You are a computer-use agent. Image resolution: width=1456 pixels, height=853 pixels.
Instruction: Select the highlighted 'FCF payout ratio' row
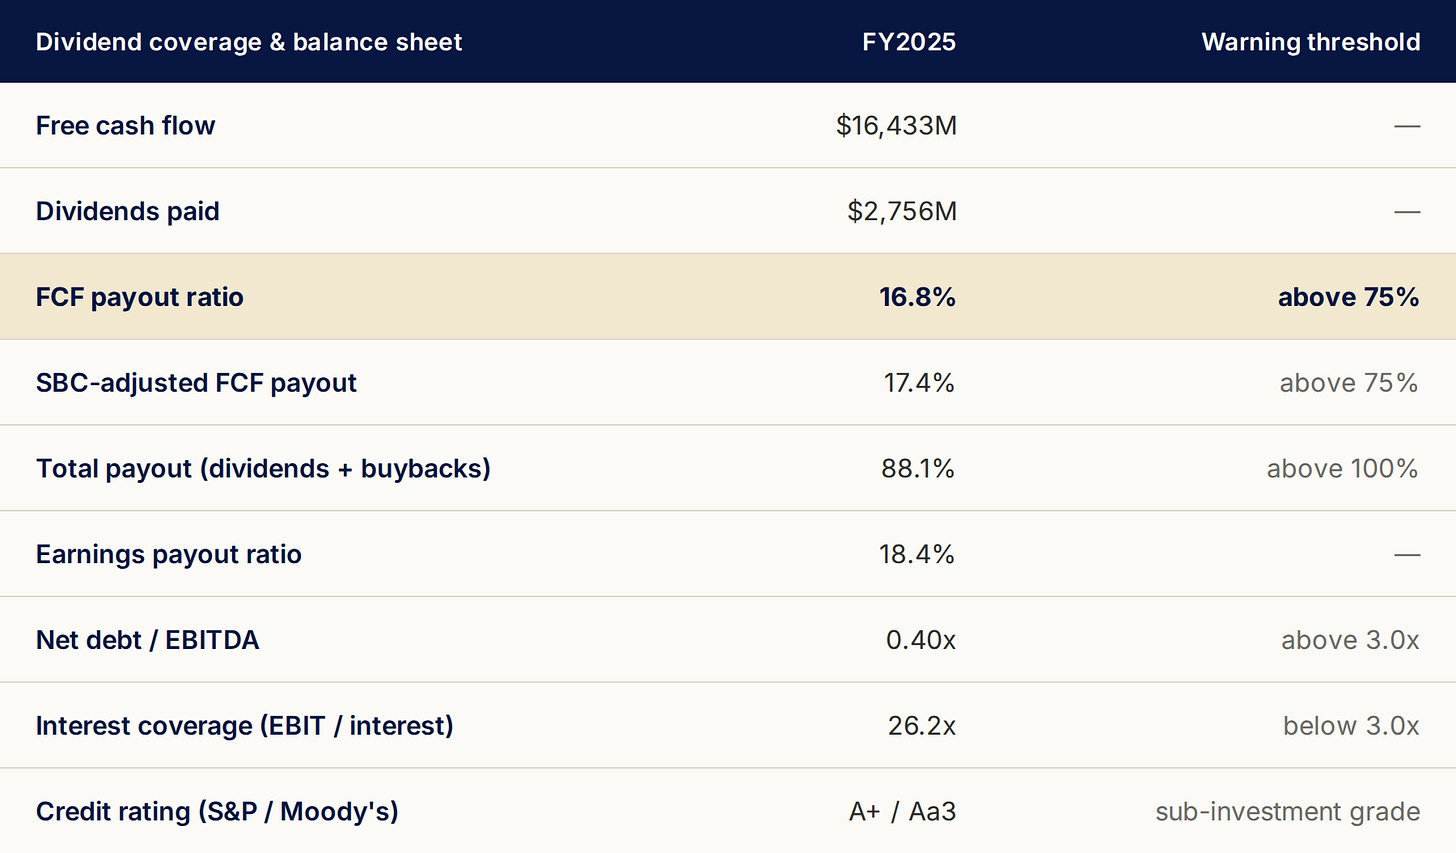(x=728, y=297)
